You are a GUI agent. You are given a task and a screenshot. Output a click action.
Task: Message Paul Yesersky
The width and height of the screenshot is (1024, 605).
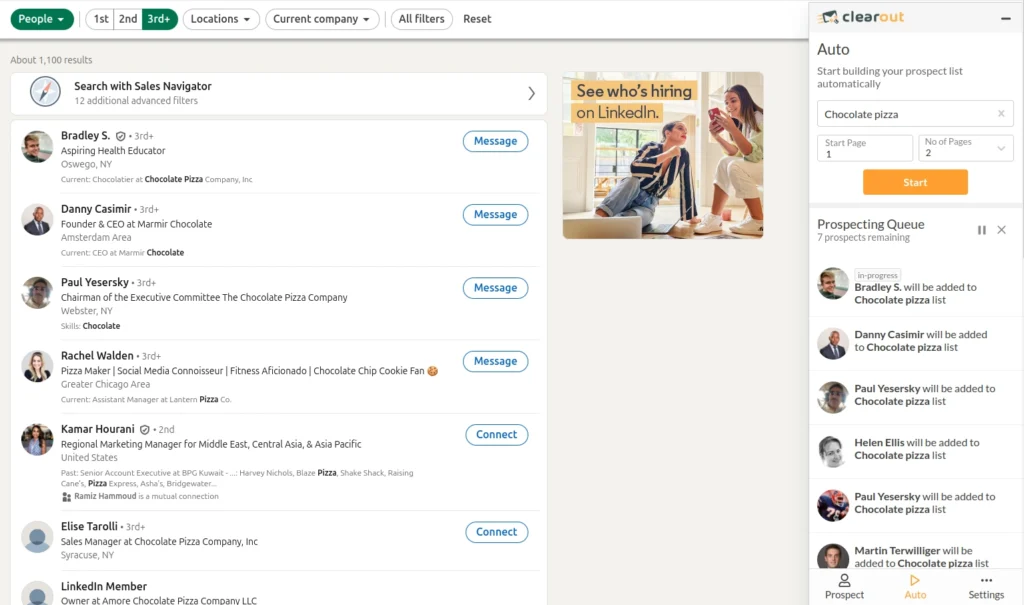[495, 287]
